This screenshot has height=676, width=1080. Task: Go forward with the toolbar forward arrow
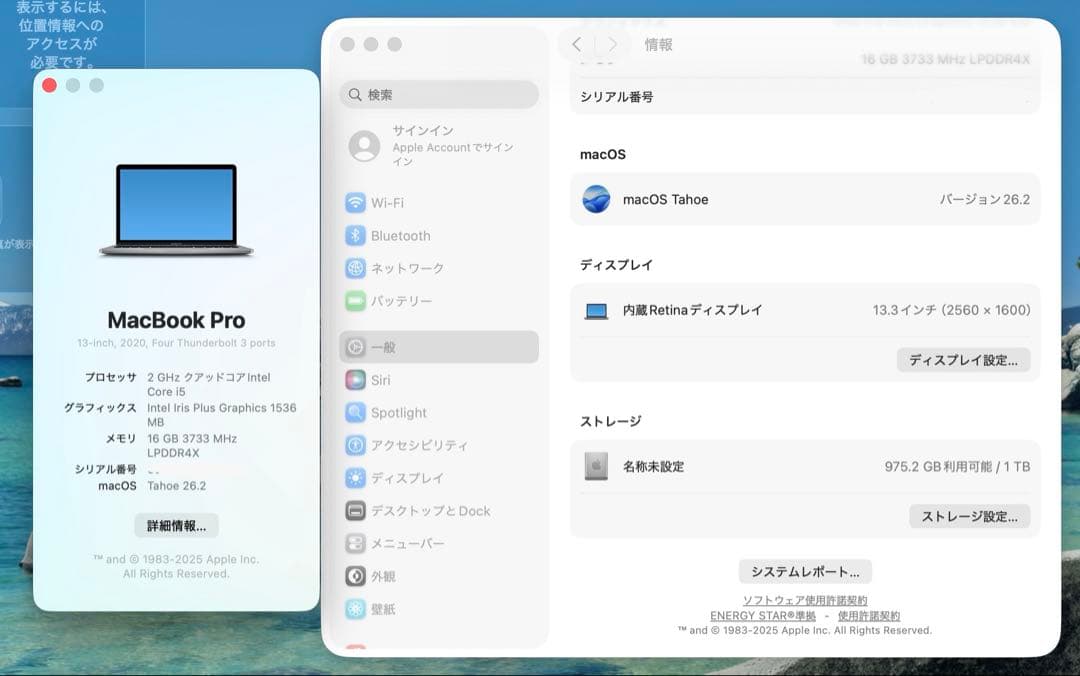coord(612,45)
